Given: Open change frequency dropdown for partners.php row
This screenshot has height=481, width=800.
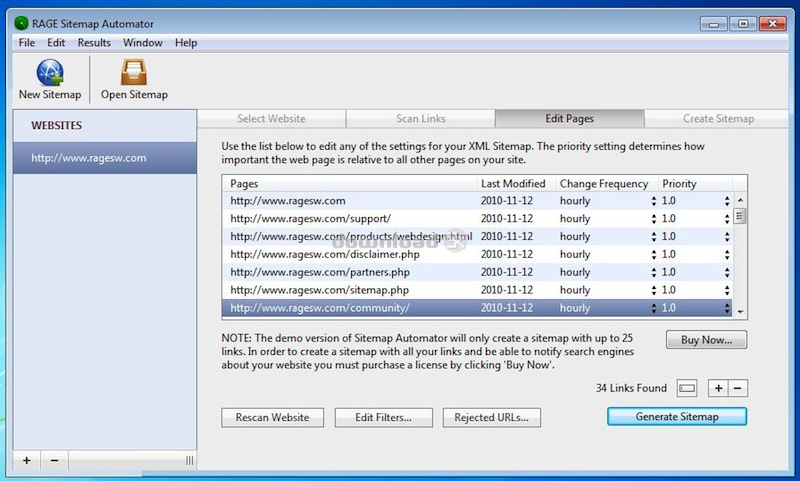Looking at the screenshot, I should coord(654,272).
